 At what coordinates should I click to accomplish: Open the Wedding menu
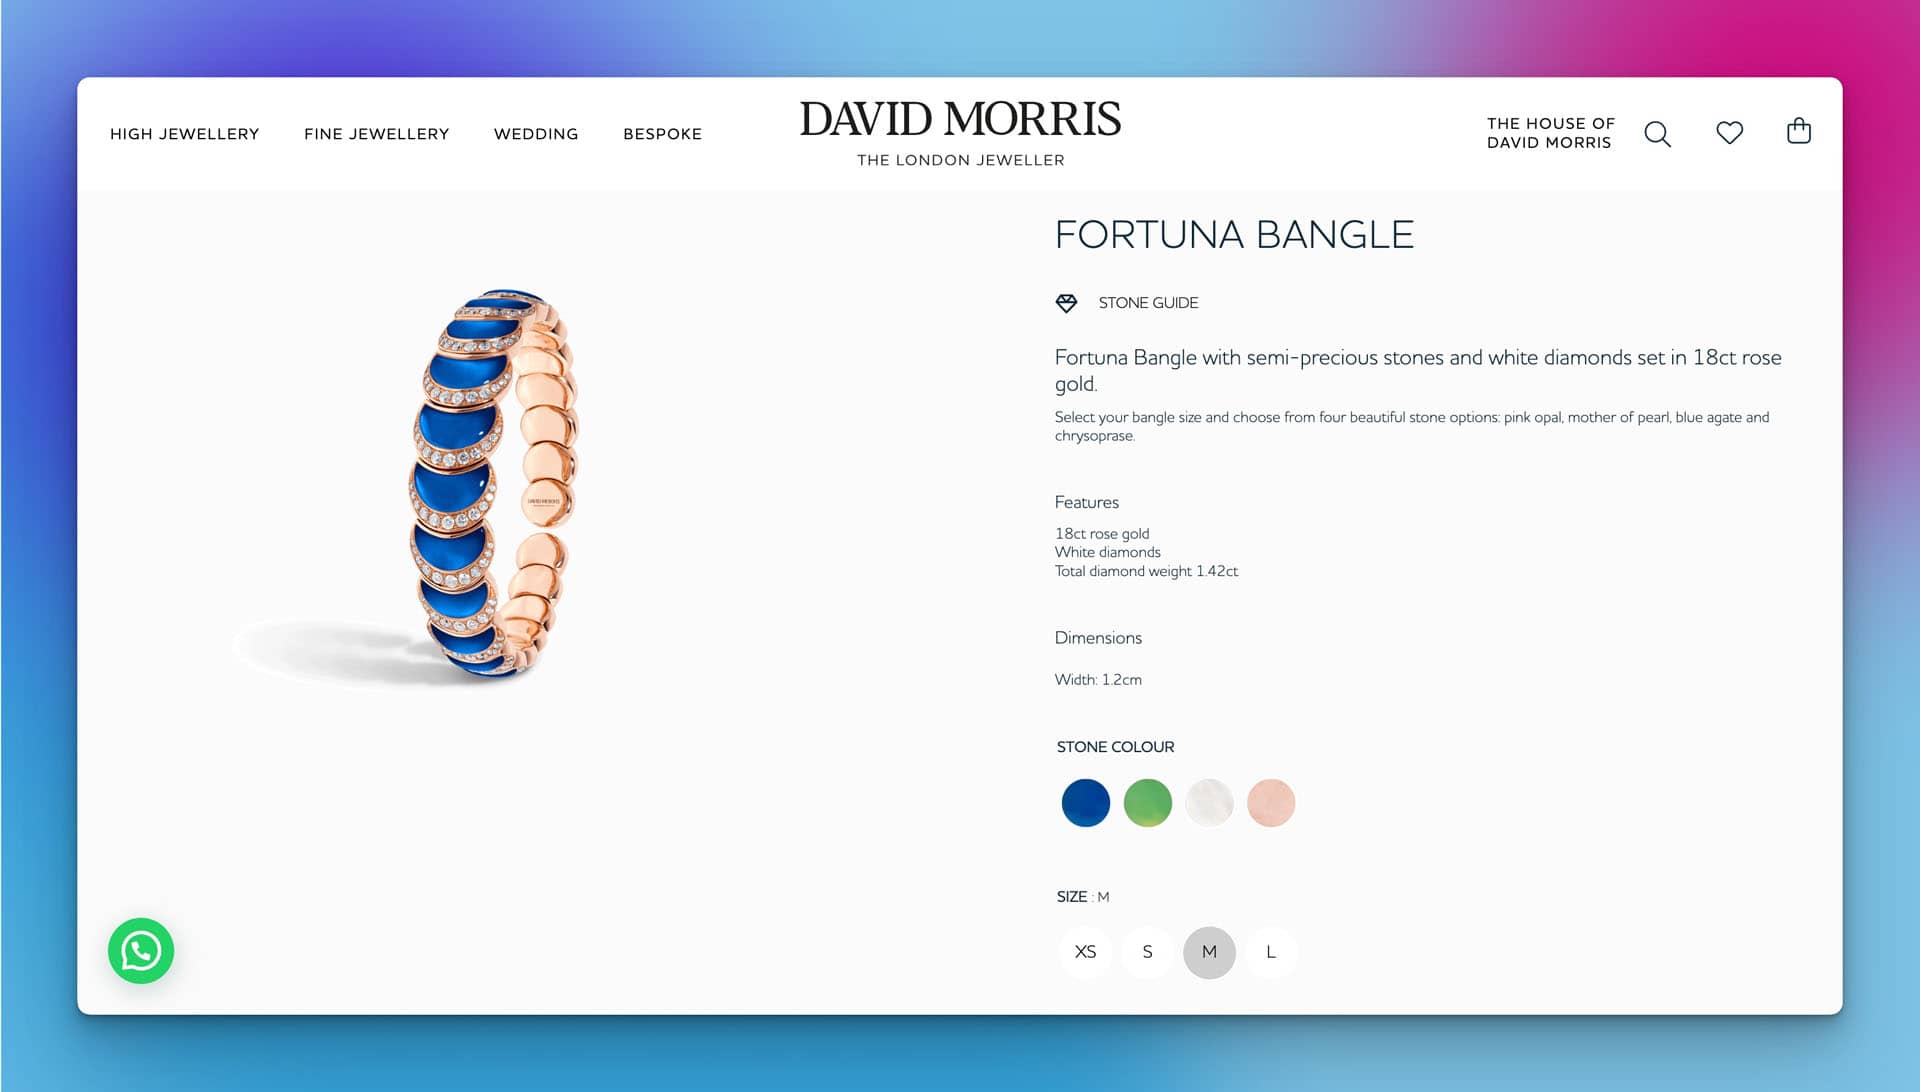coord(536,134)
